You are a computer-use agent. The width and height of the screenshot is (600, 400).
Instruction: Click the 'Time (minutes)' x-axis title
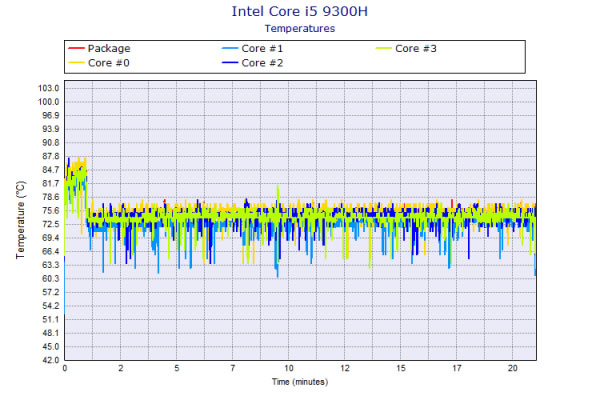pyautogui.click(x=300, y=382)
